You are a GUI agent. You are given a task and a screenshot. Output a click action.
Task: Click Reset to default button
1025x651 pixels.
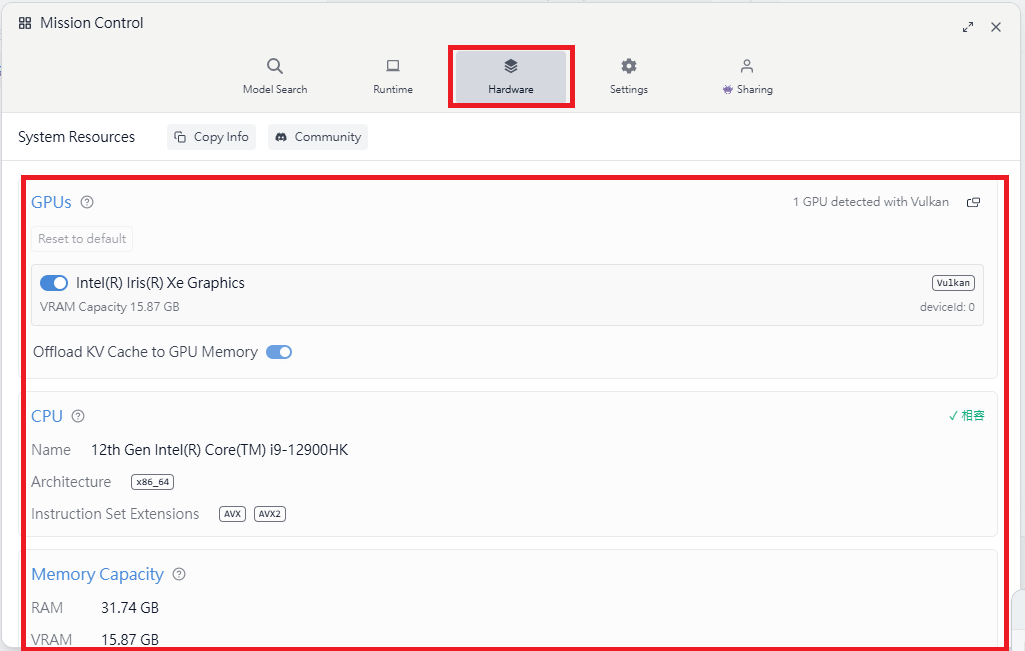tap(82, 239)
